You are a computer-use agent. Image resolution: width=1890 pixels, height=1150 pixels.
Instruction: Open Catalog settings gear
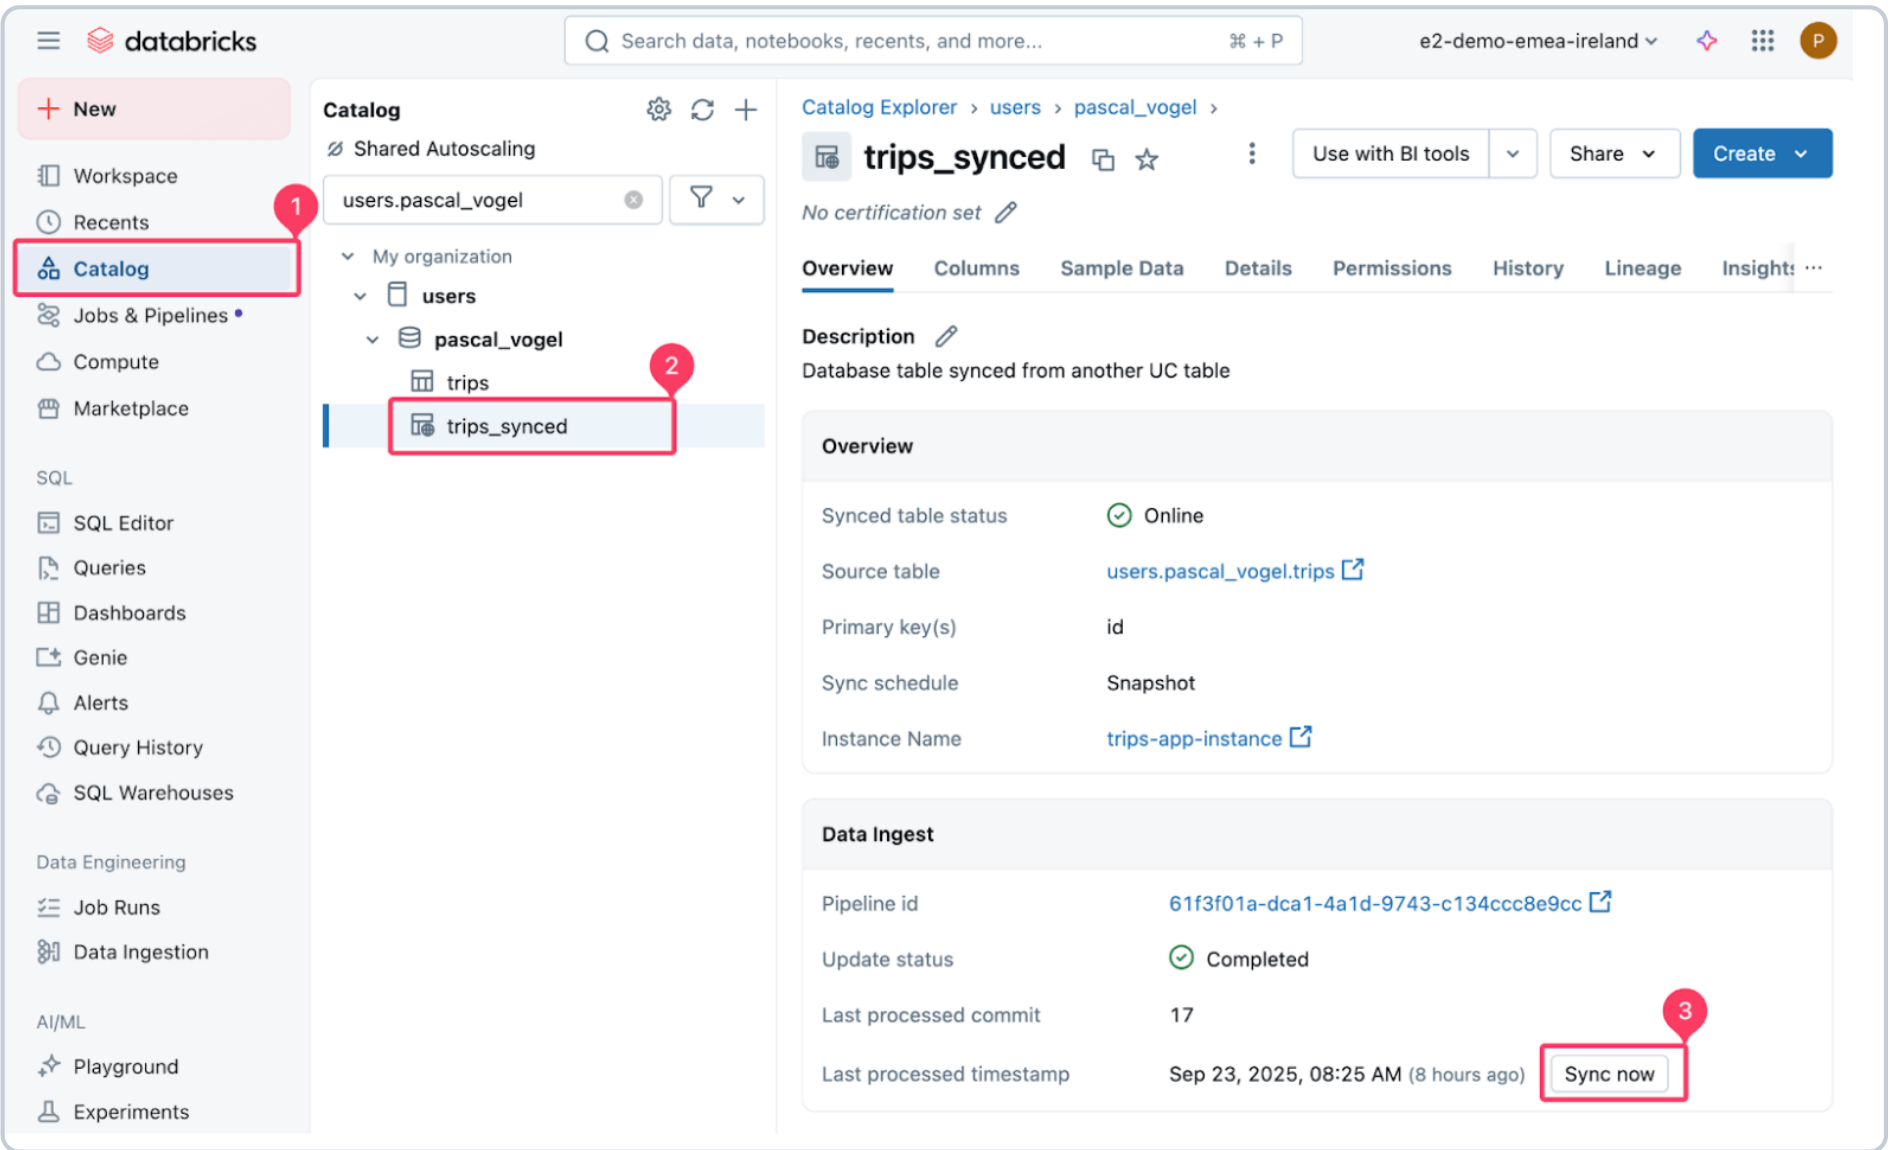(x=658, y=109)
